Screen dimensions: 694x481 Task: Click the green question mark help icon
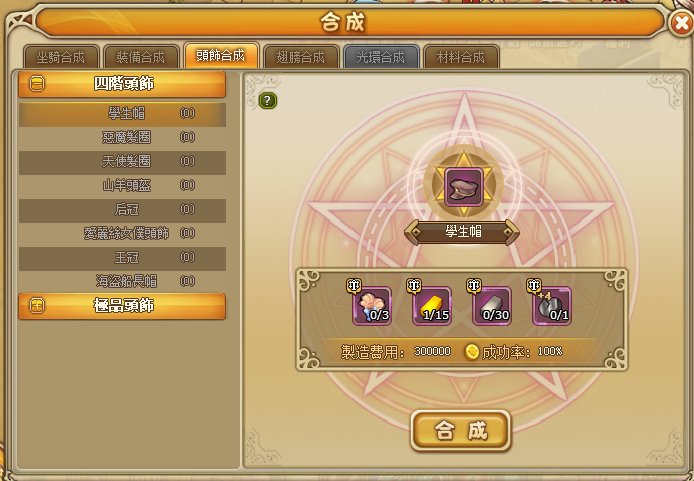tap(267, 101)
